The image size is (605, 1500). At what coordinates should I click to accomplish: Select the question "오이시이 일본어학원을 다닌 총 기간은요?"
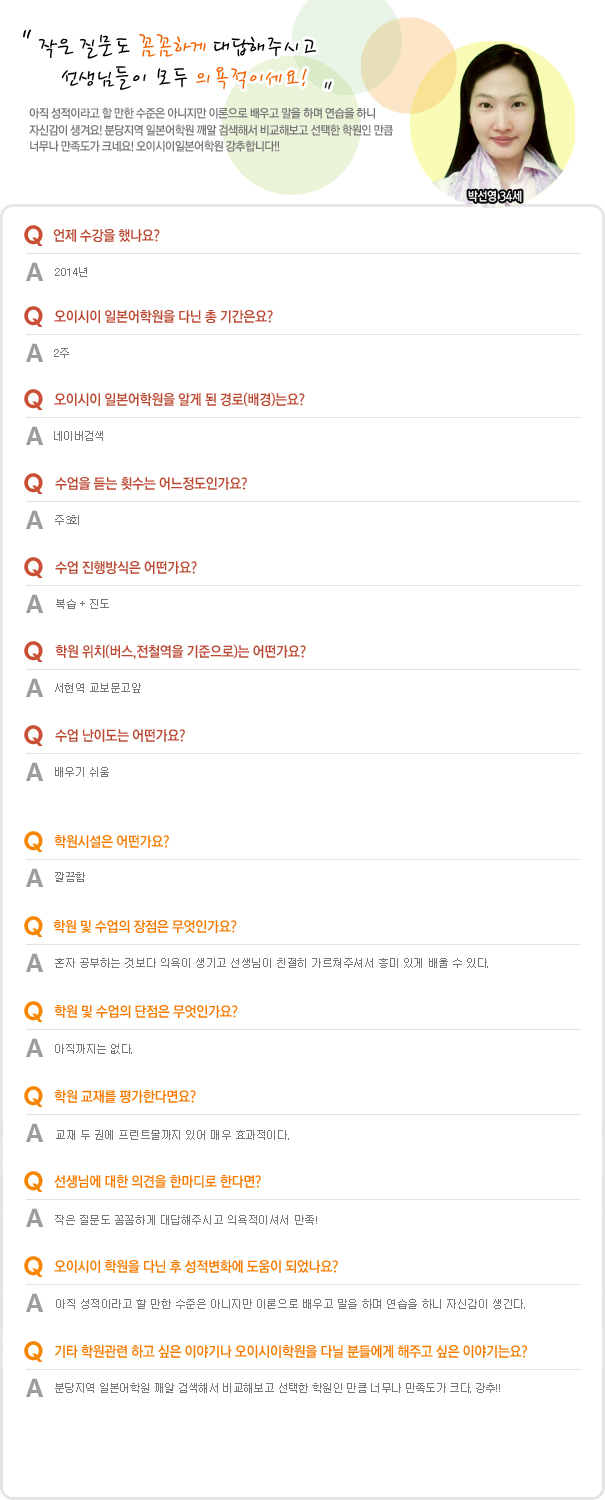click(x=163, y=317)
